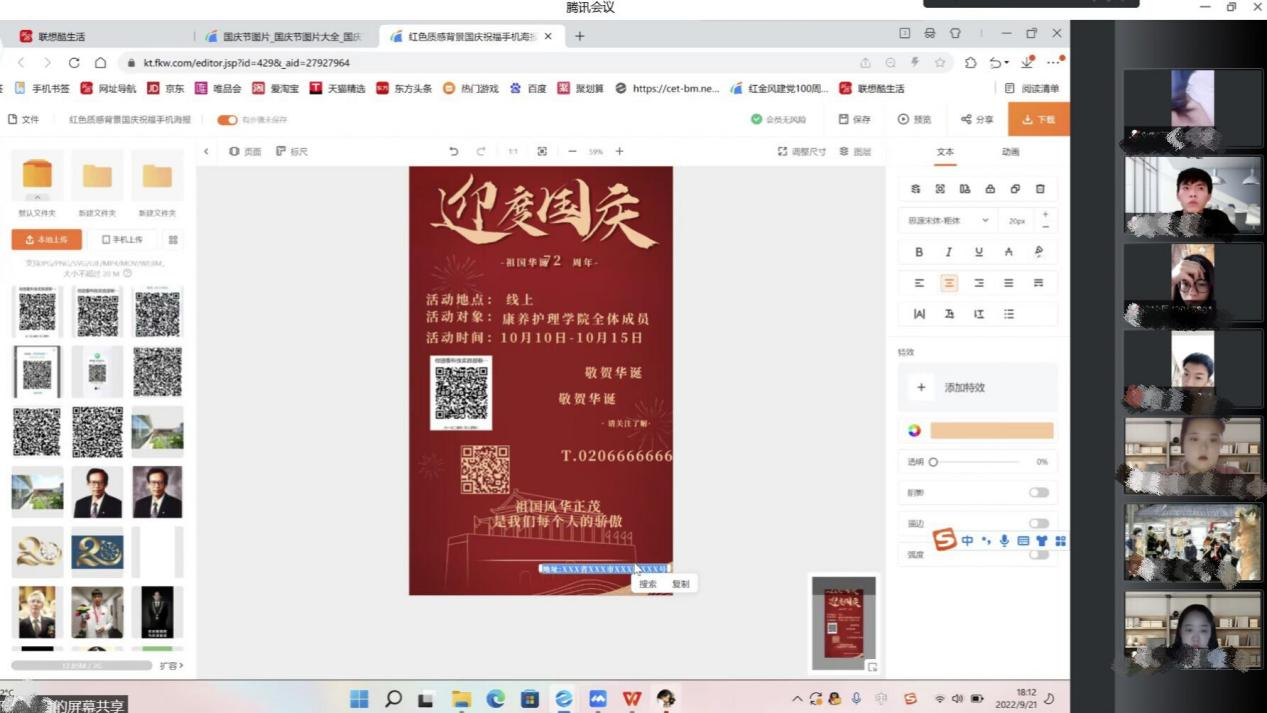Bookmark this page with the star icon
Screen dimensions: 1267x713
click(940, 62)
